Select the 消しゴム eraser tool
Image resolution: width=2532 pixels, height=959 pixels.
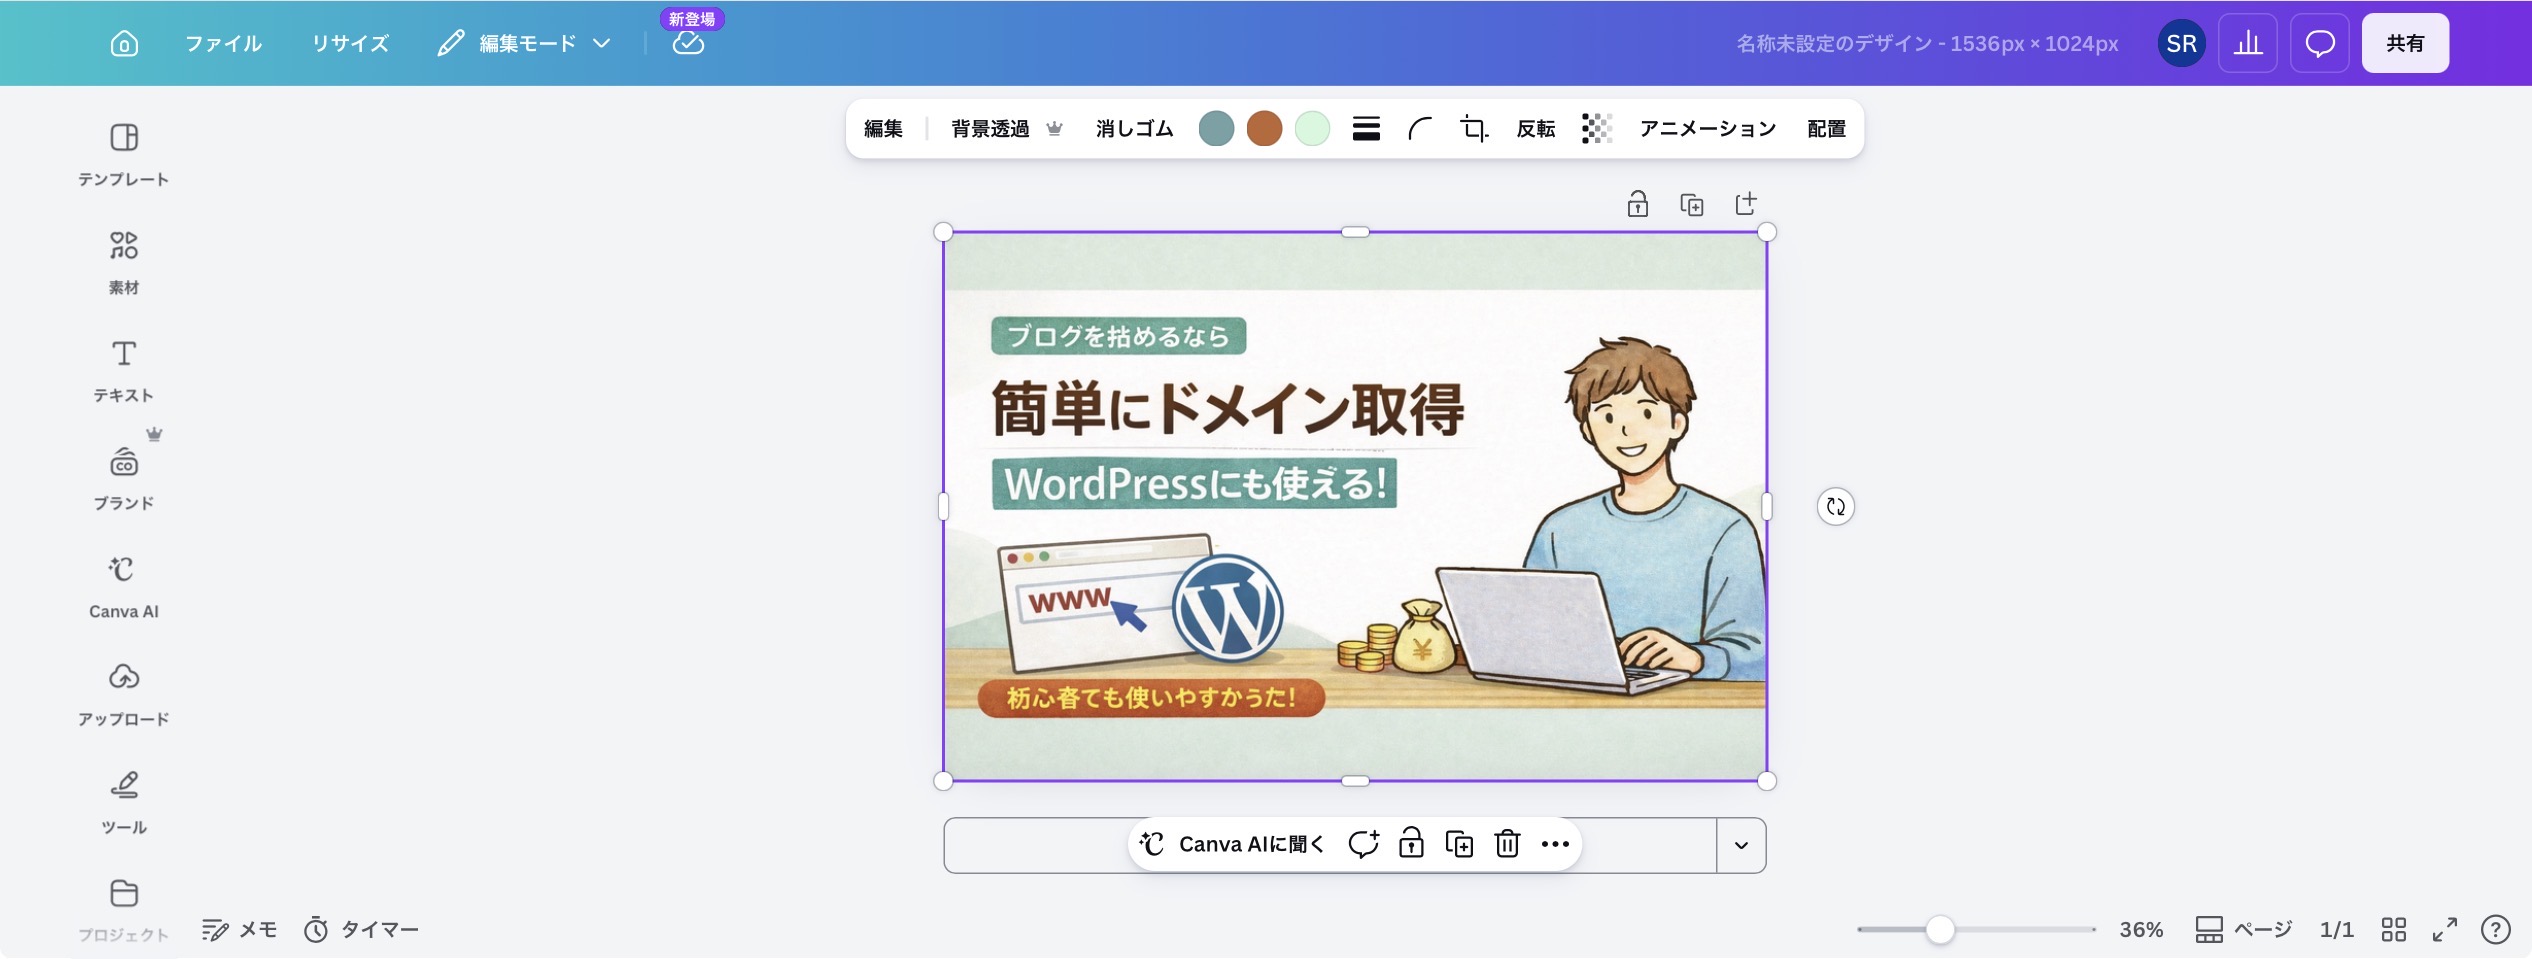[x=1134, y=128]
